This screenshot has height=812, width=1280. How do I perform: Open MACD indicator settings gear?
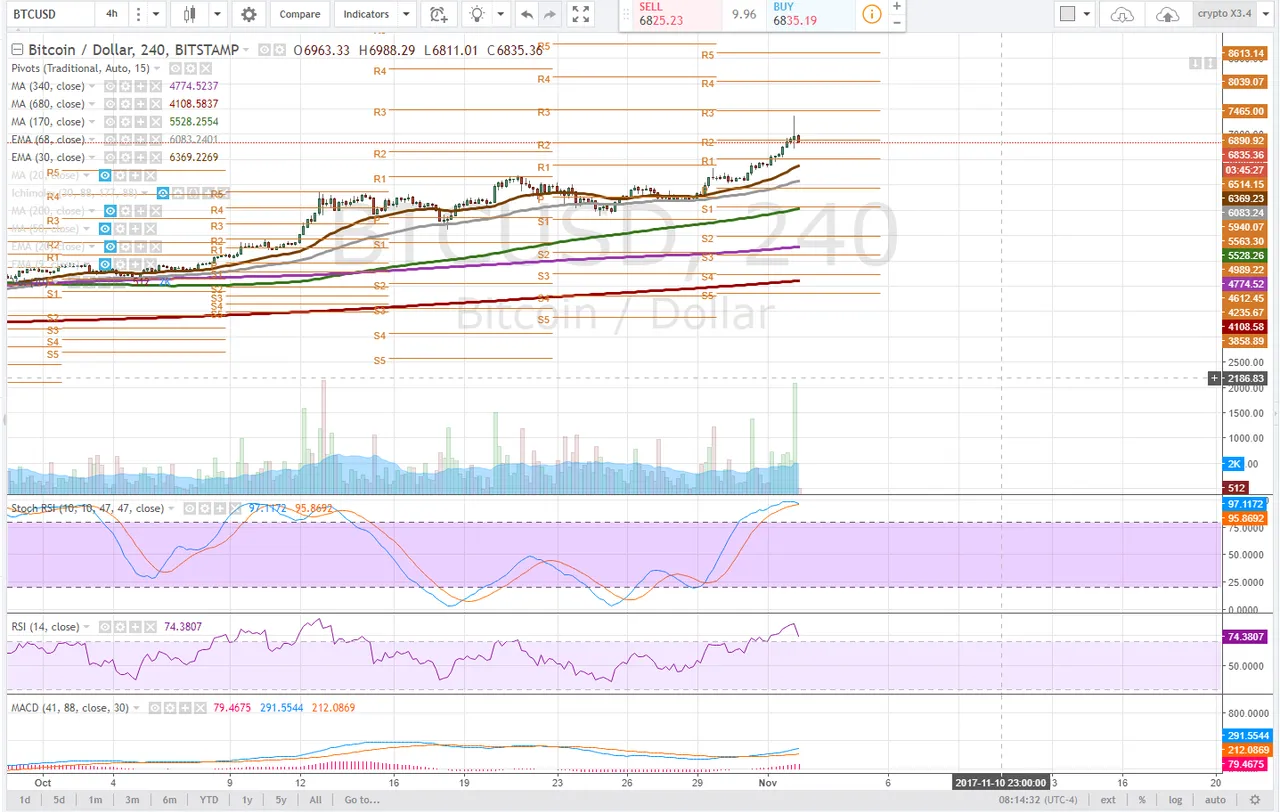coord(170,708)
